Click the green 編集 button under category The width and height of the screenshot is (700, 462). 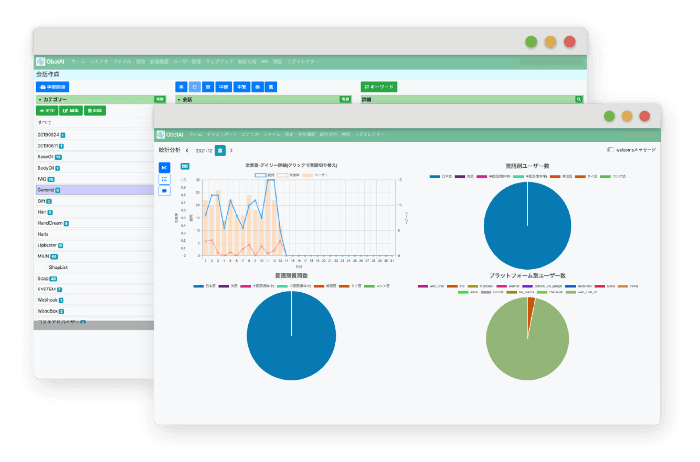coord(71,110)
